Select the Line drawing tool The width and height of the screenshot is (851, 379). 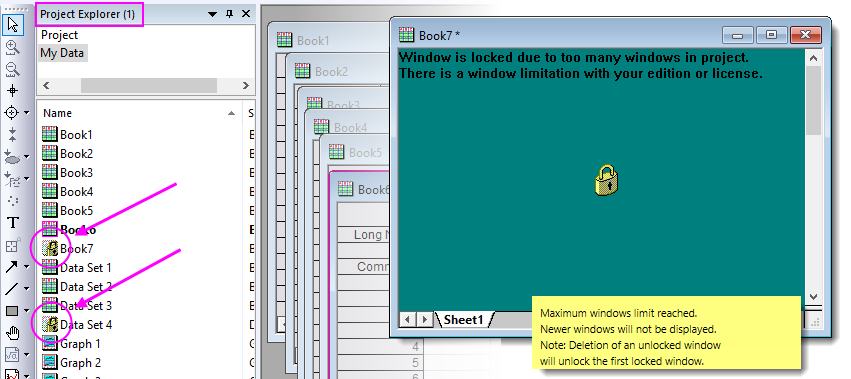(12, 289)
